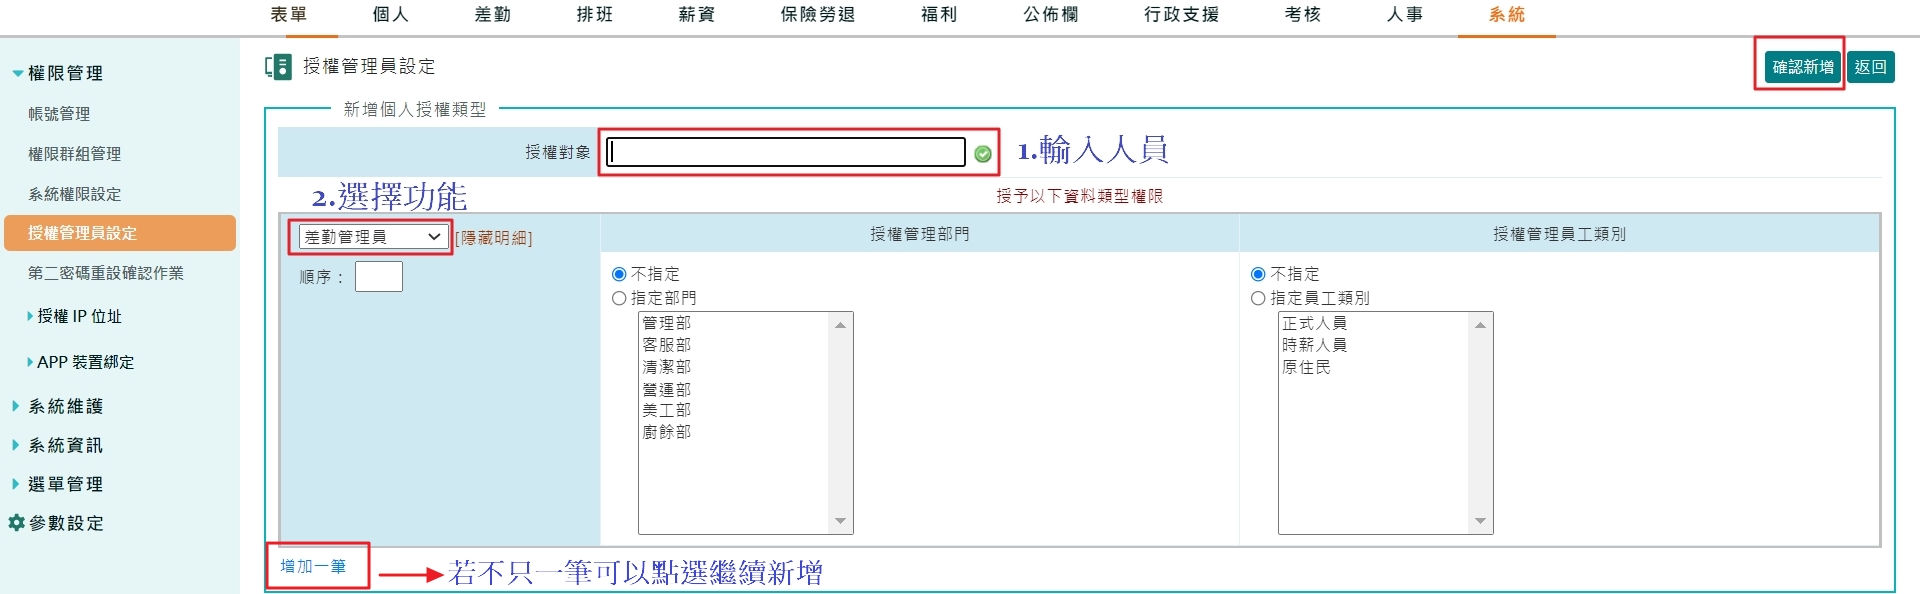
Task: Select 時薪人員 in employee type list
Action: [x=1314, y=345]
